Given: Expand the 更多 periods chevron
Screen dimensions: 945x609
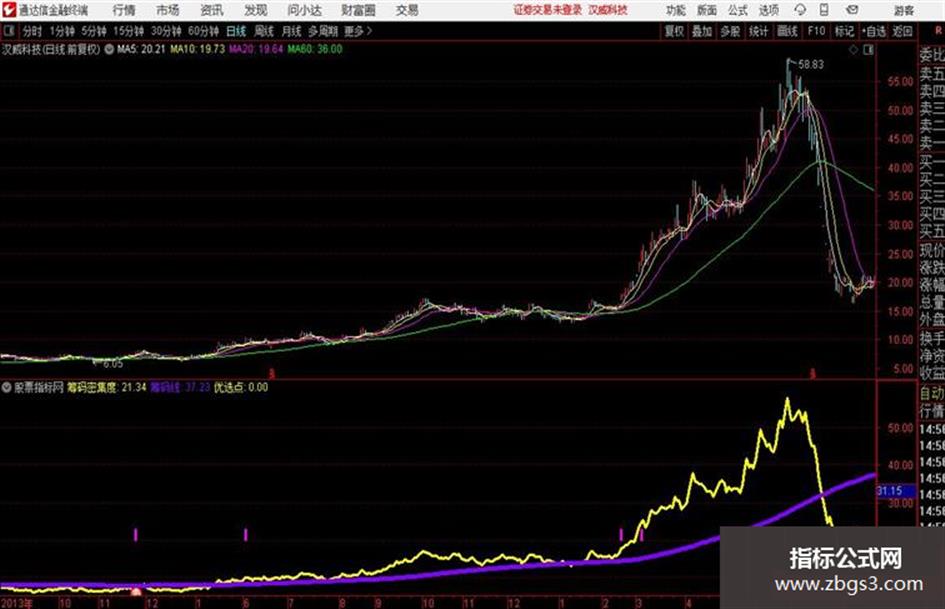Looking at the screenshot, I should (359, 31).
